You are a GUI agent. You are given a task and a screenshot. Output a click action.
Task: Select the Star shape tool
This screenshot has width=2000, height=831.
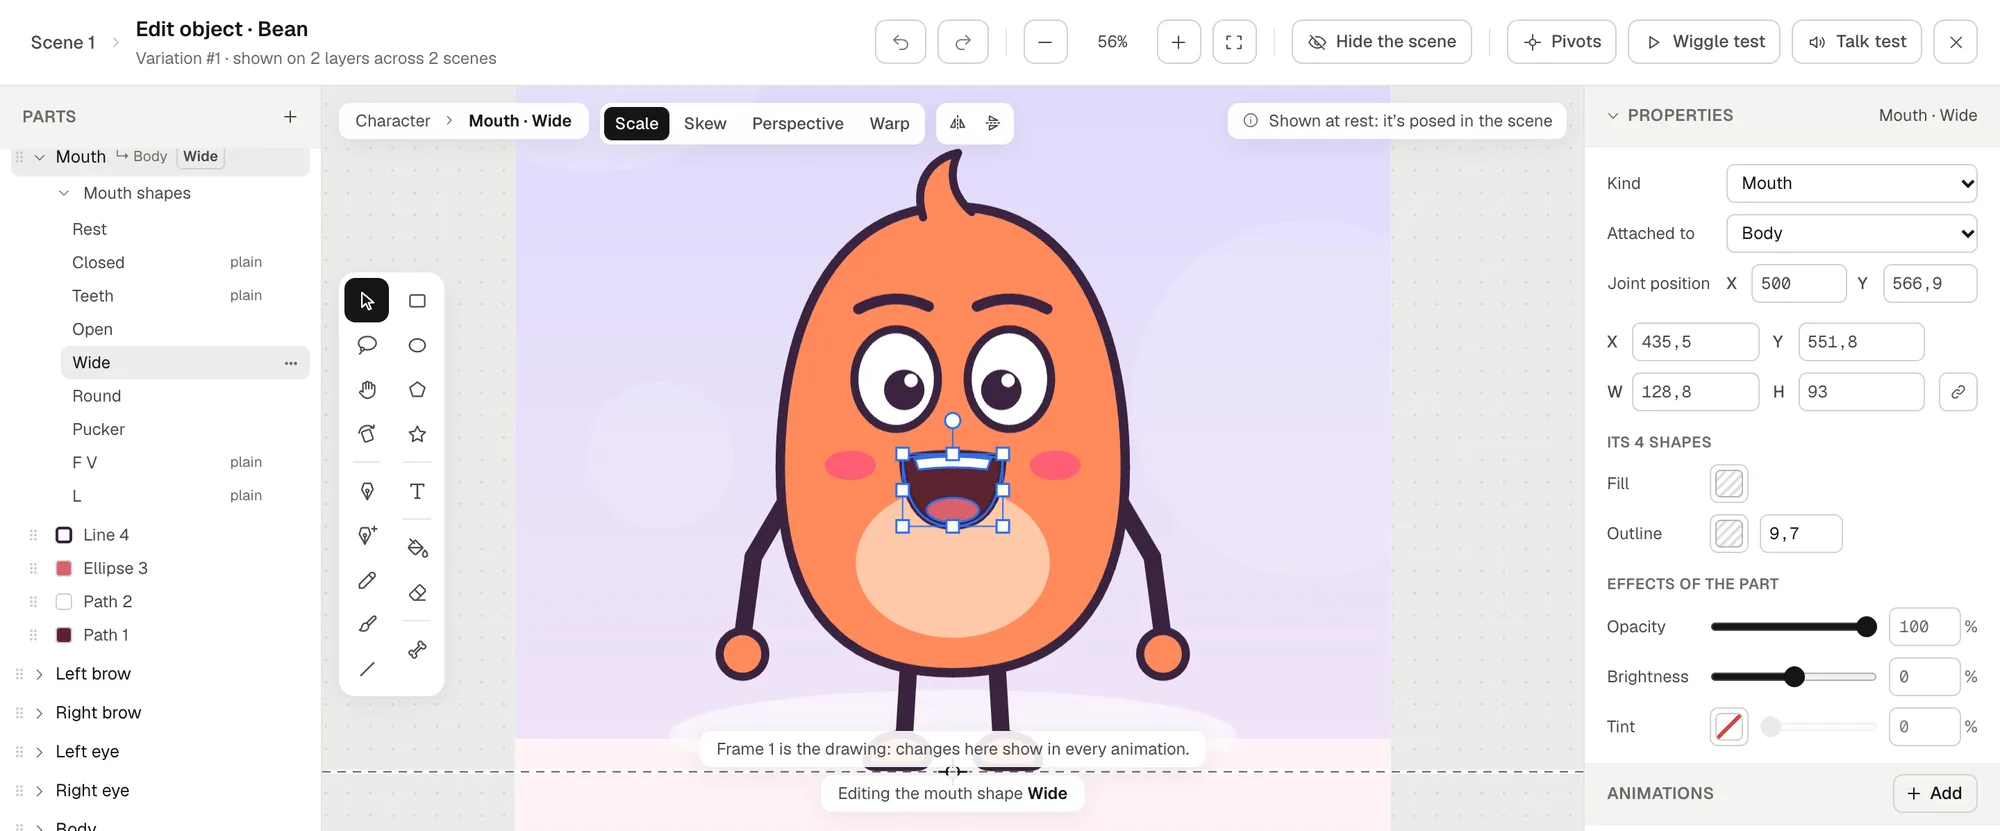[x=417, y=434]
